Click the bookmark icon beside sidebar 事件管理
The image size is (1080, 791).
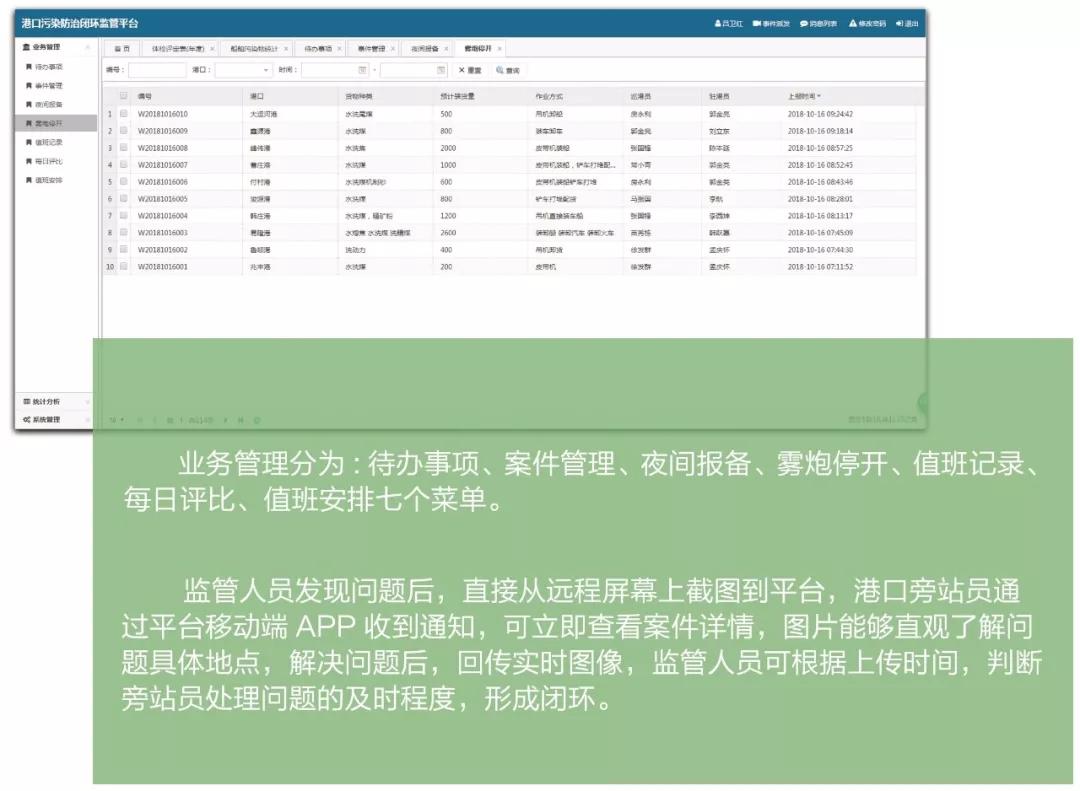tap(29, 85)
